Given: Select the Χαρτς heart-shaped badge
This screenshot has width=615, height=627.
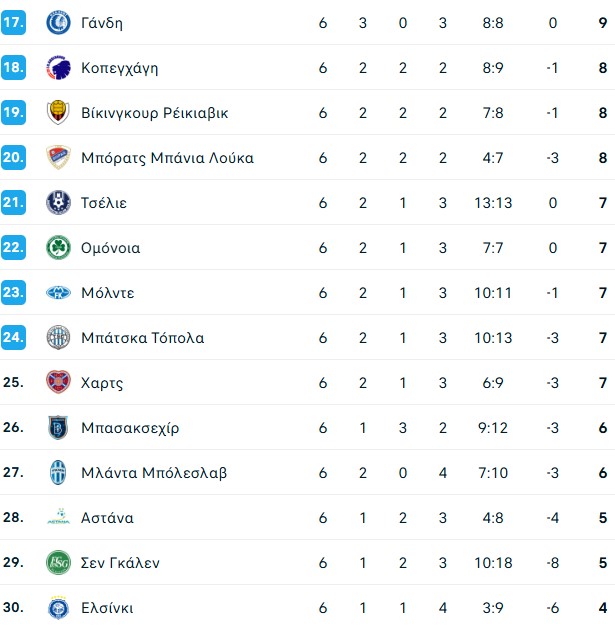Looking at the screenshot, I should point(58,382).
